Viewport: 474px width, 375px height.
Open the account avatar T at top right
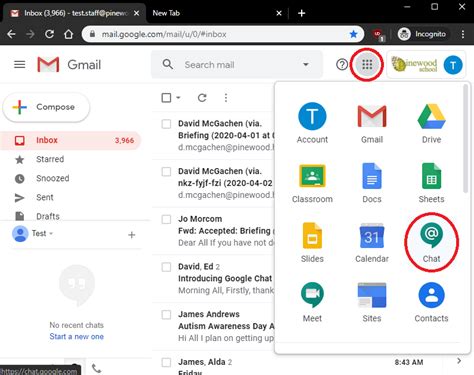453,65
